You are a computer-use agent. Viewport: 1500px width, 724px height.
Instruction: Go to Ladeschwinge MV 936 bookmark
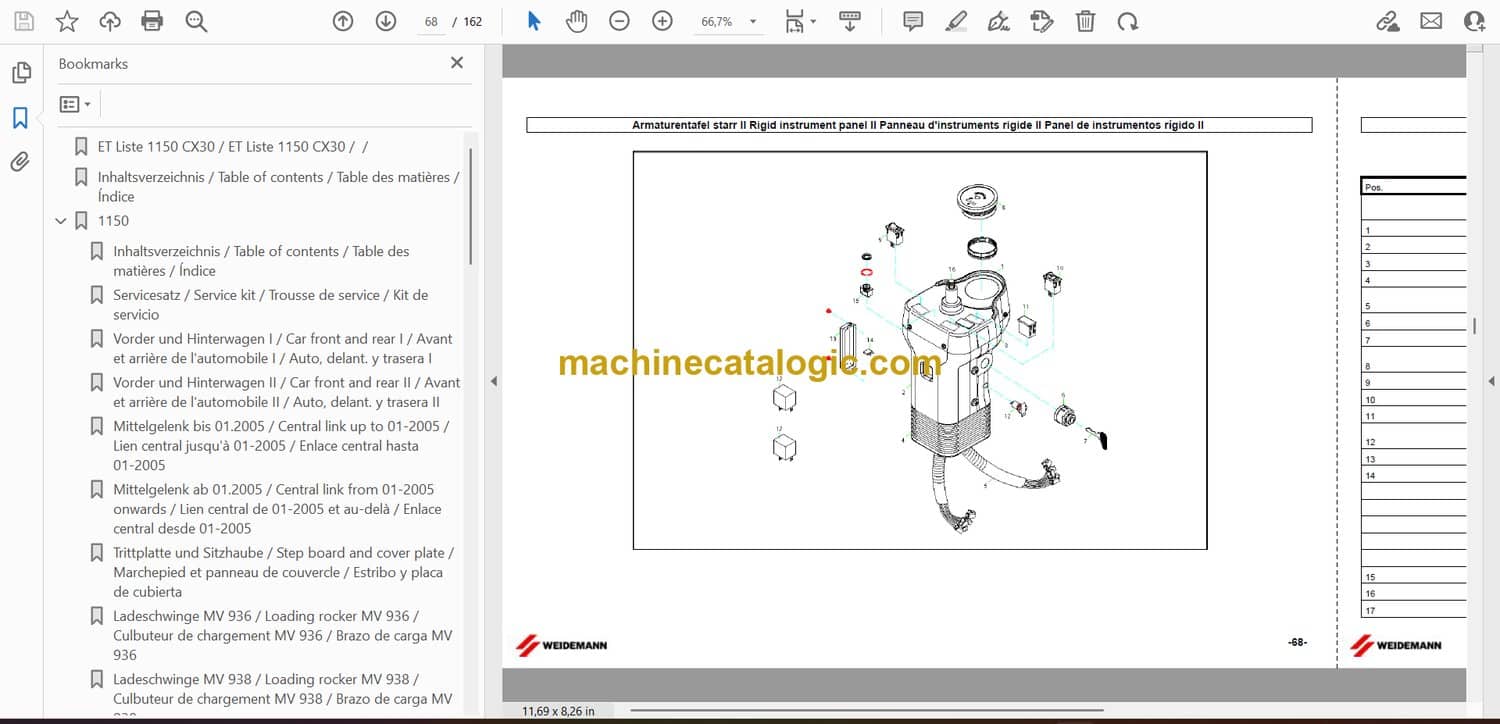(283, 635)
